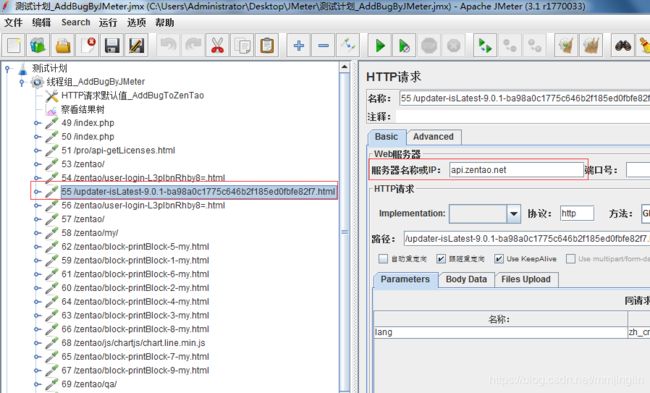650x393 pixels.
Task: Expand the 49 /index.php node toggle
Action: click(37, 123)
